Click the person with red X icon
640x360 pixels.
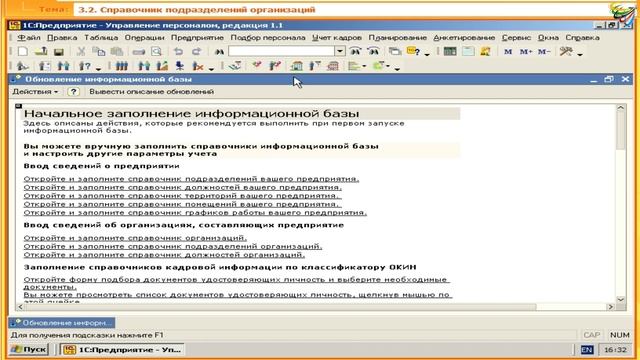(x=198, y=66)
